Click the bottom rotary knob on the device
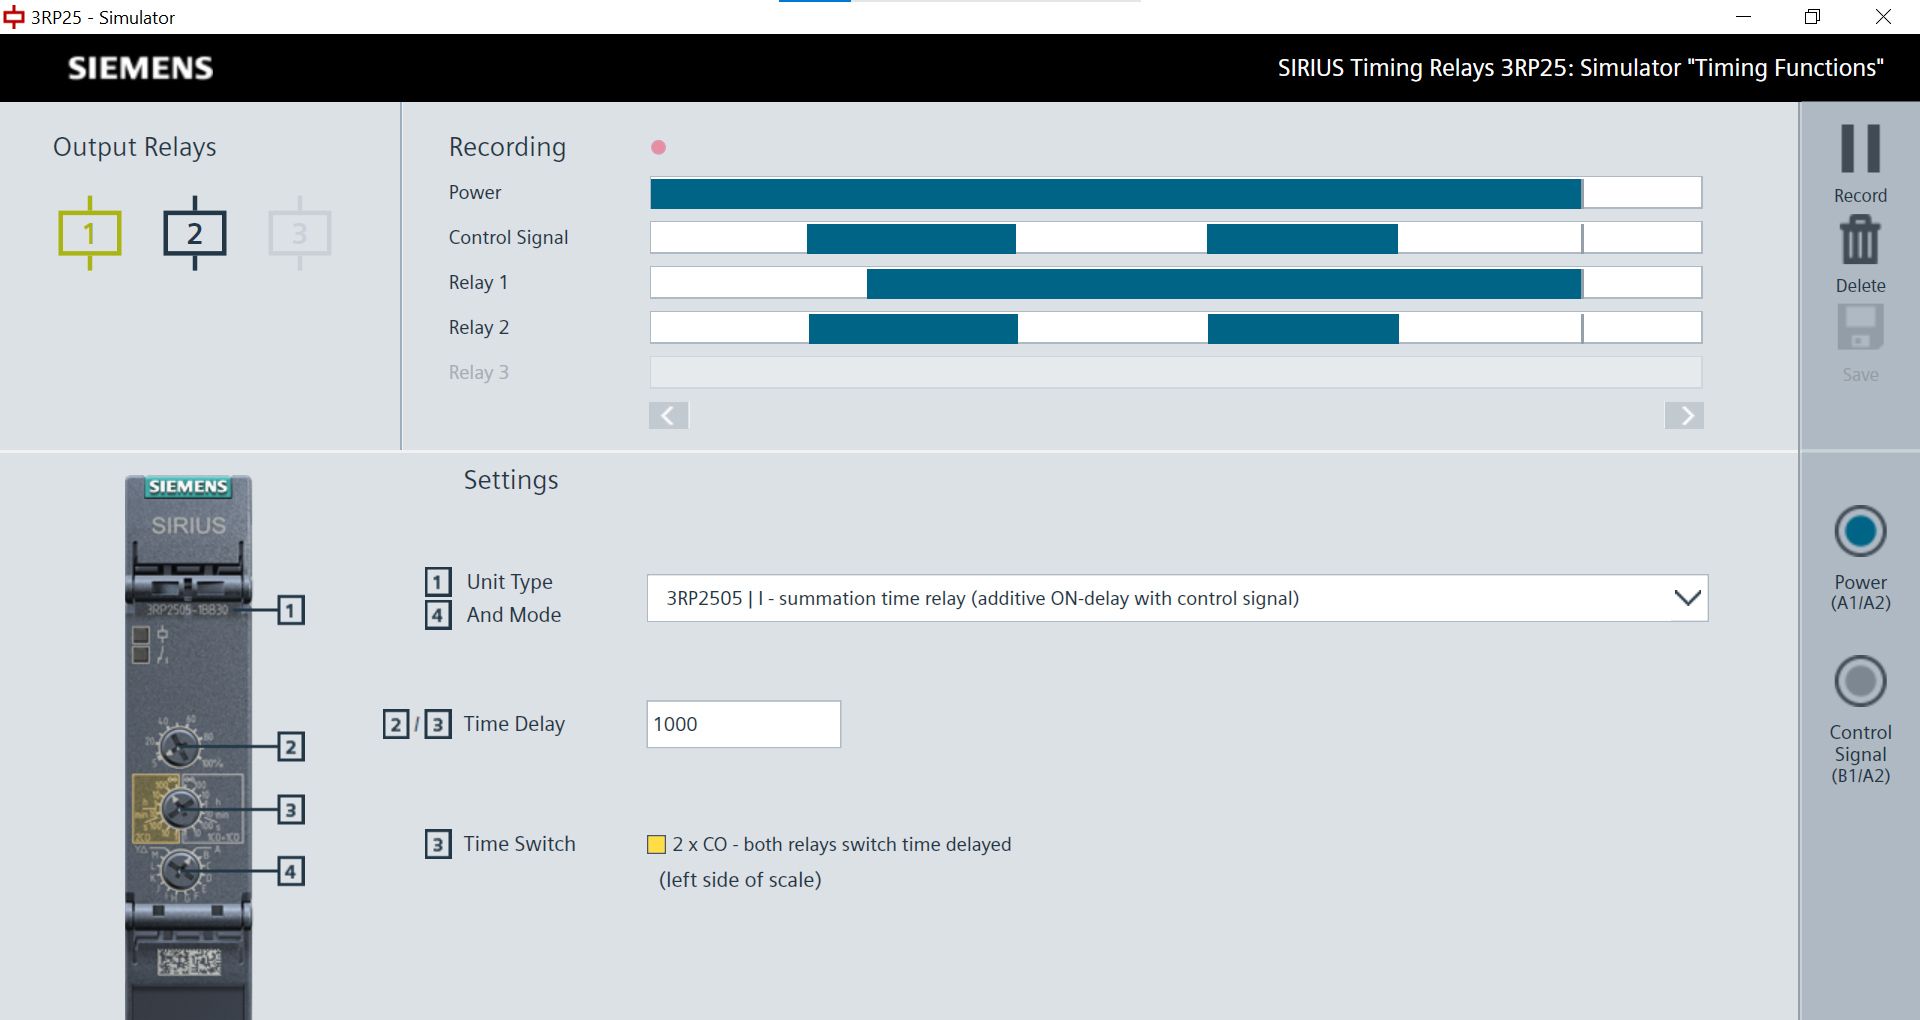The height and width of the screenshot is (1020, 1920). 180,871
